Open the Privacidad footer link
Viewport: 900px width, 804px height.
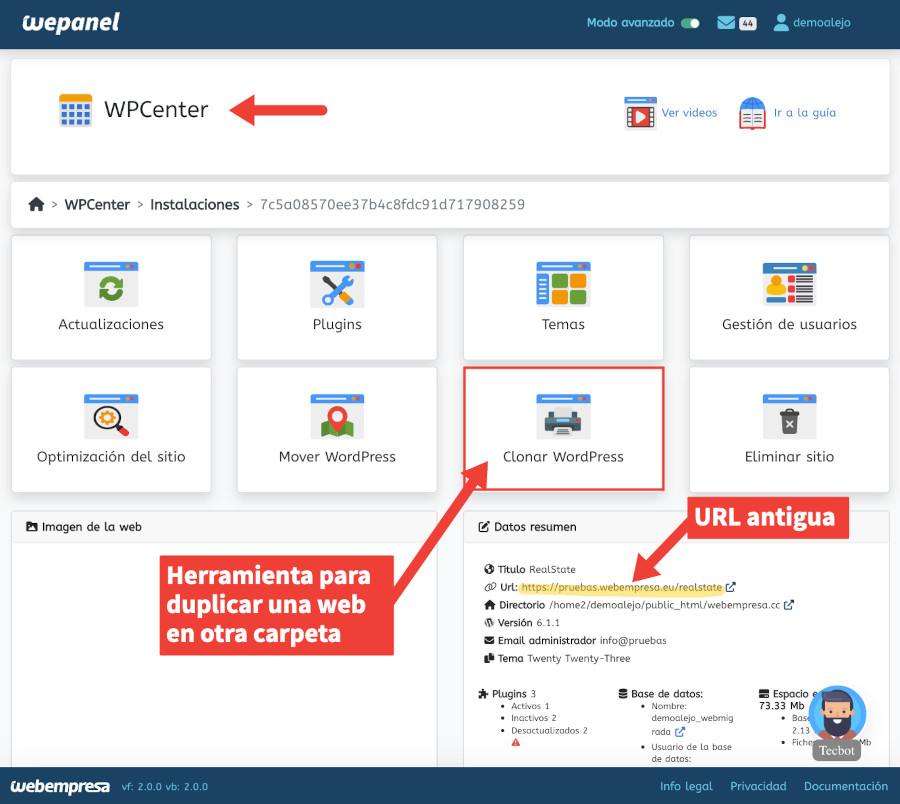[x=758, y=786]
